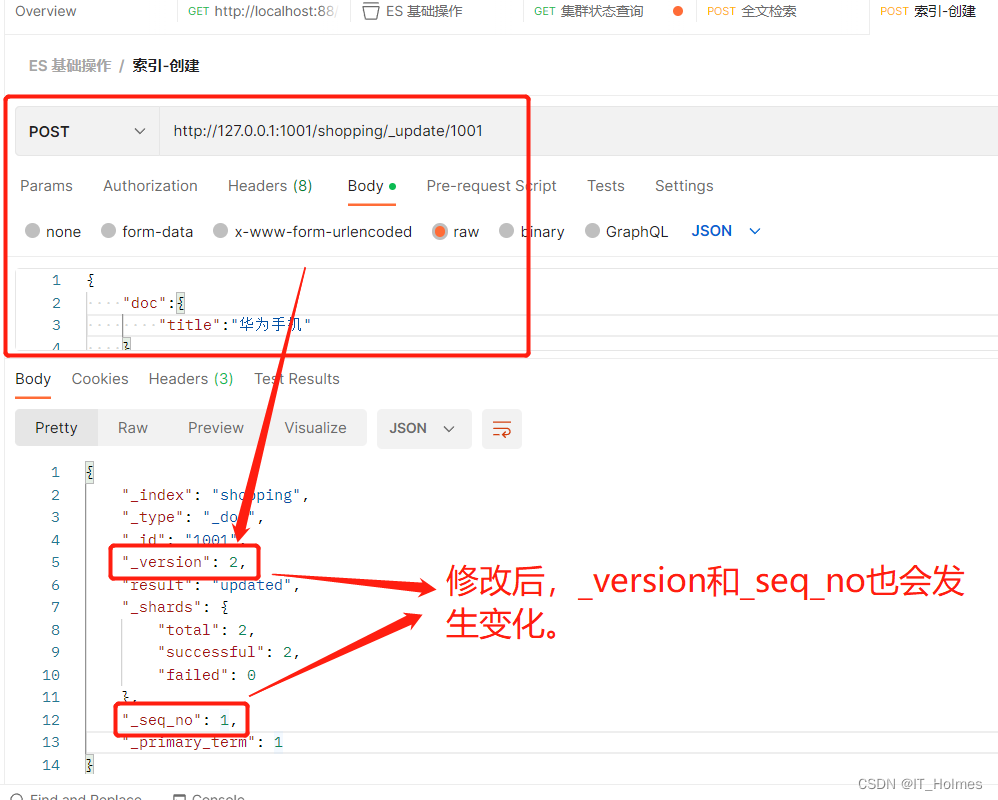Click the Find and Replace magnifier icon
This screenshot has height=800, width=998.
coord(15,795)
